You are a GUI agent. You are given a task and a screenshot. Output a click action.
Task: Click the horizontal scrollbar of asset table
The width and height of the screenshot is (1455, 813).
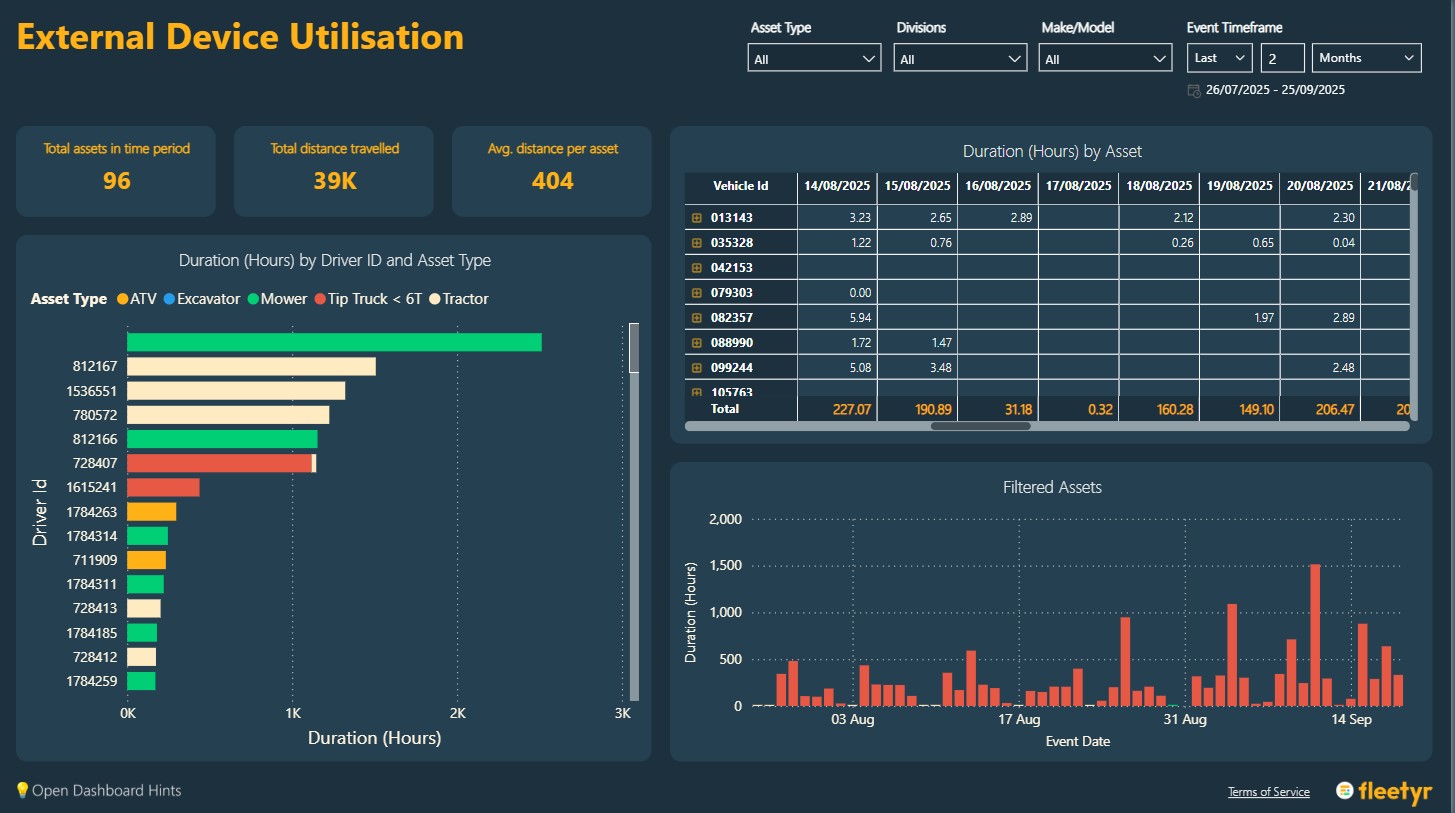click(980, 426)
